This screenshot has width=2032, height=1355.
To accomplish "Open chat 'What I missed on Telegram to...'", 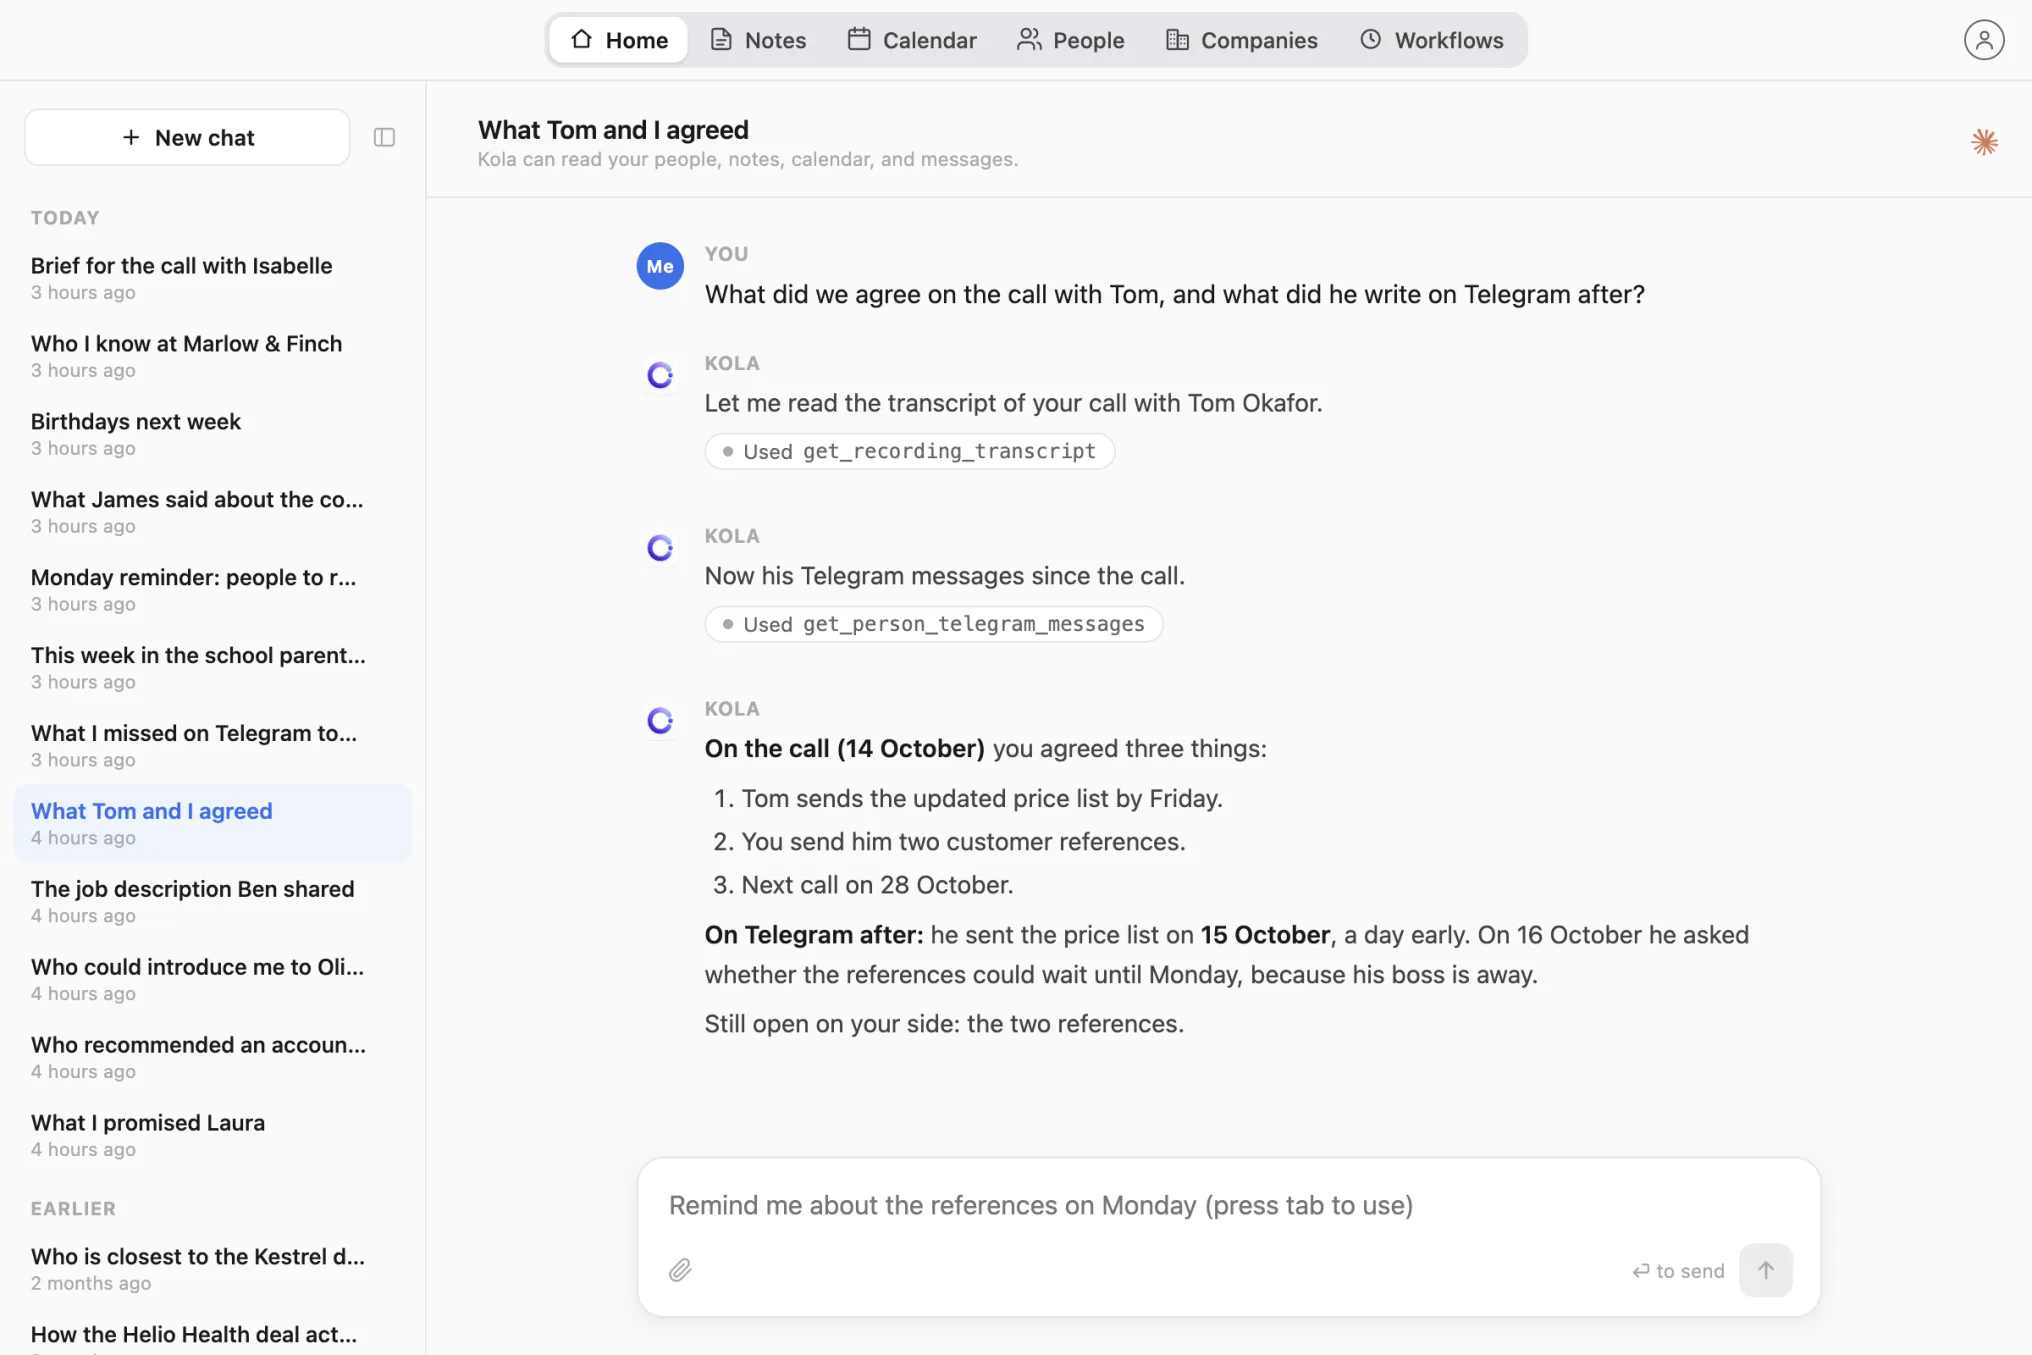I will point(212,746).
